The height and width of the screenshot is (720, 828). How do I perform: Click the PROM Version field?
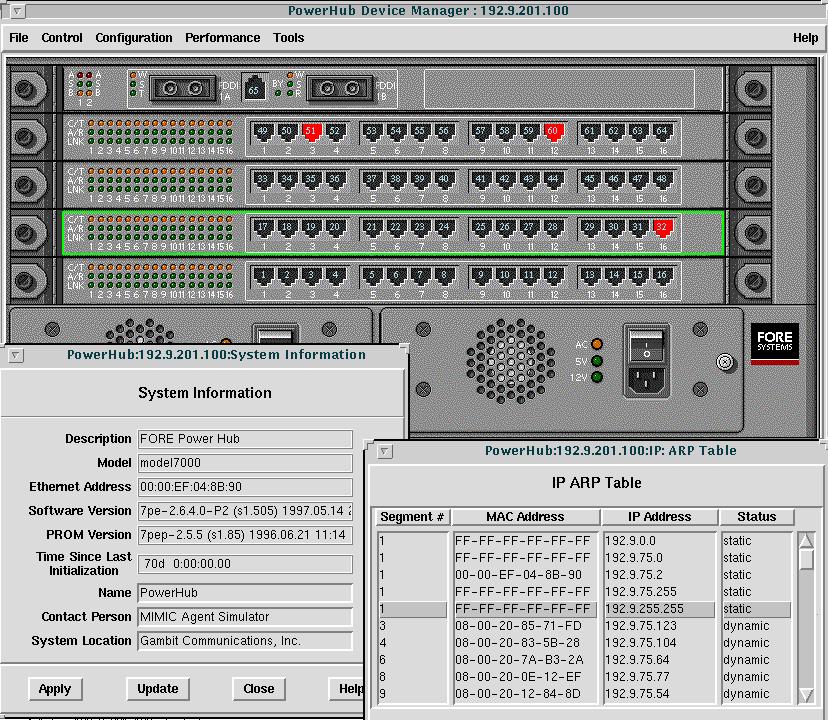point(245,535)
